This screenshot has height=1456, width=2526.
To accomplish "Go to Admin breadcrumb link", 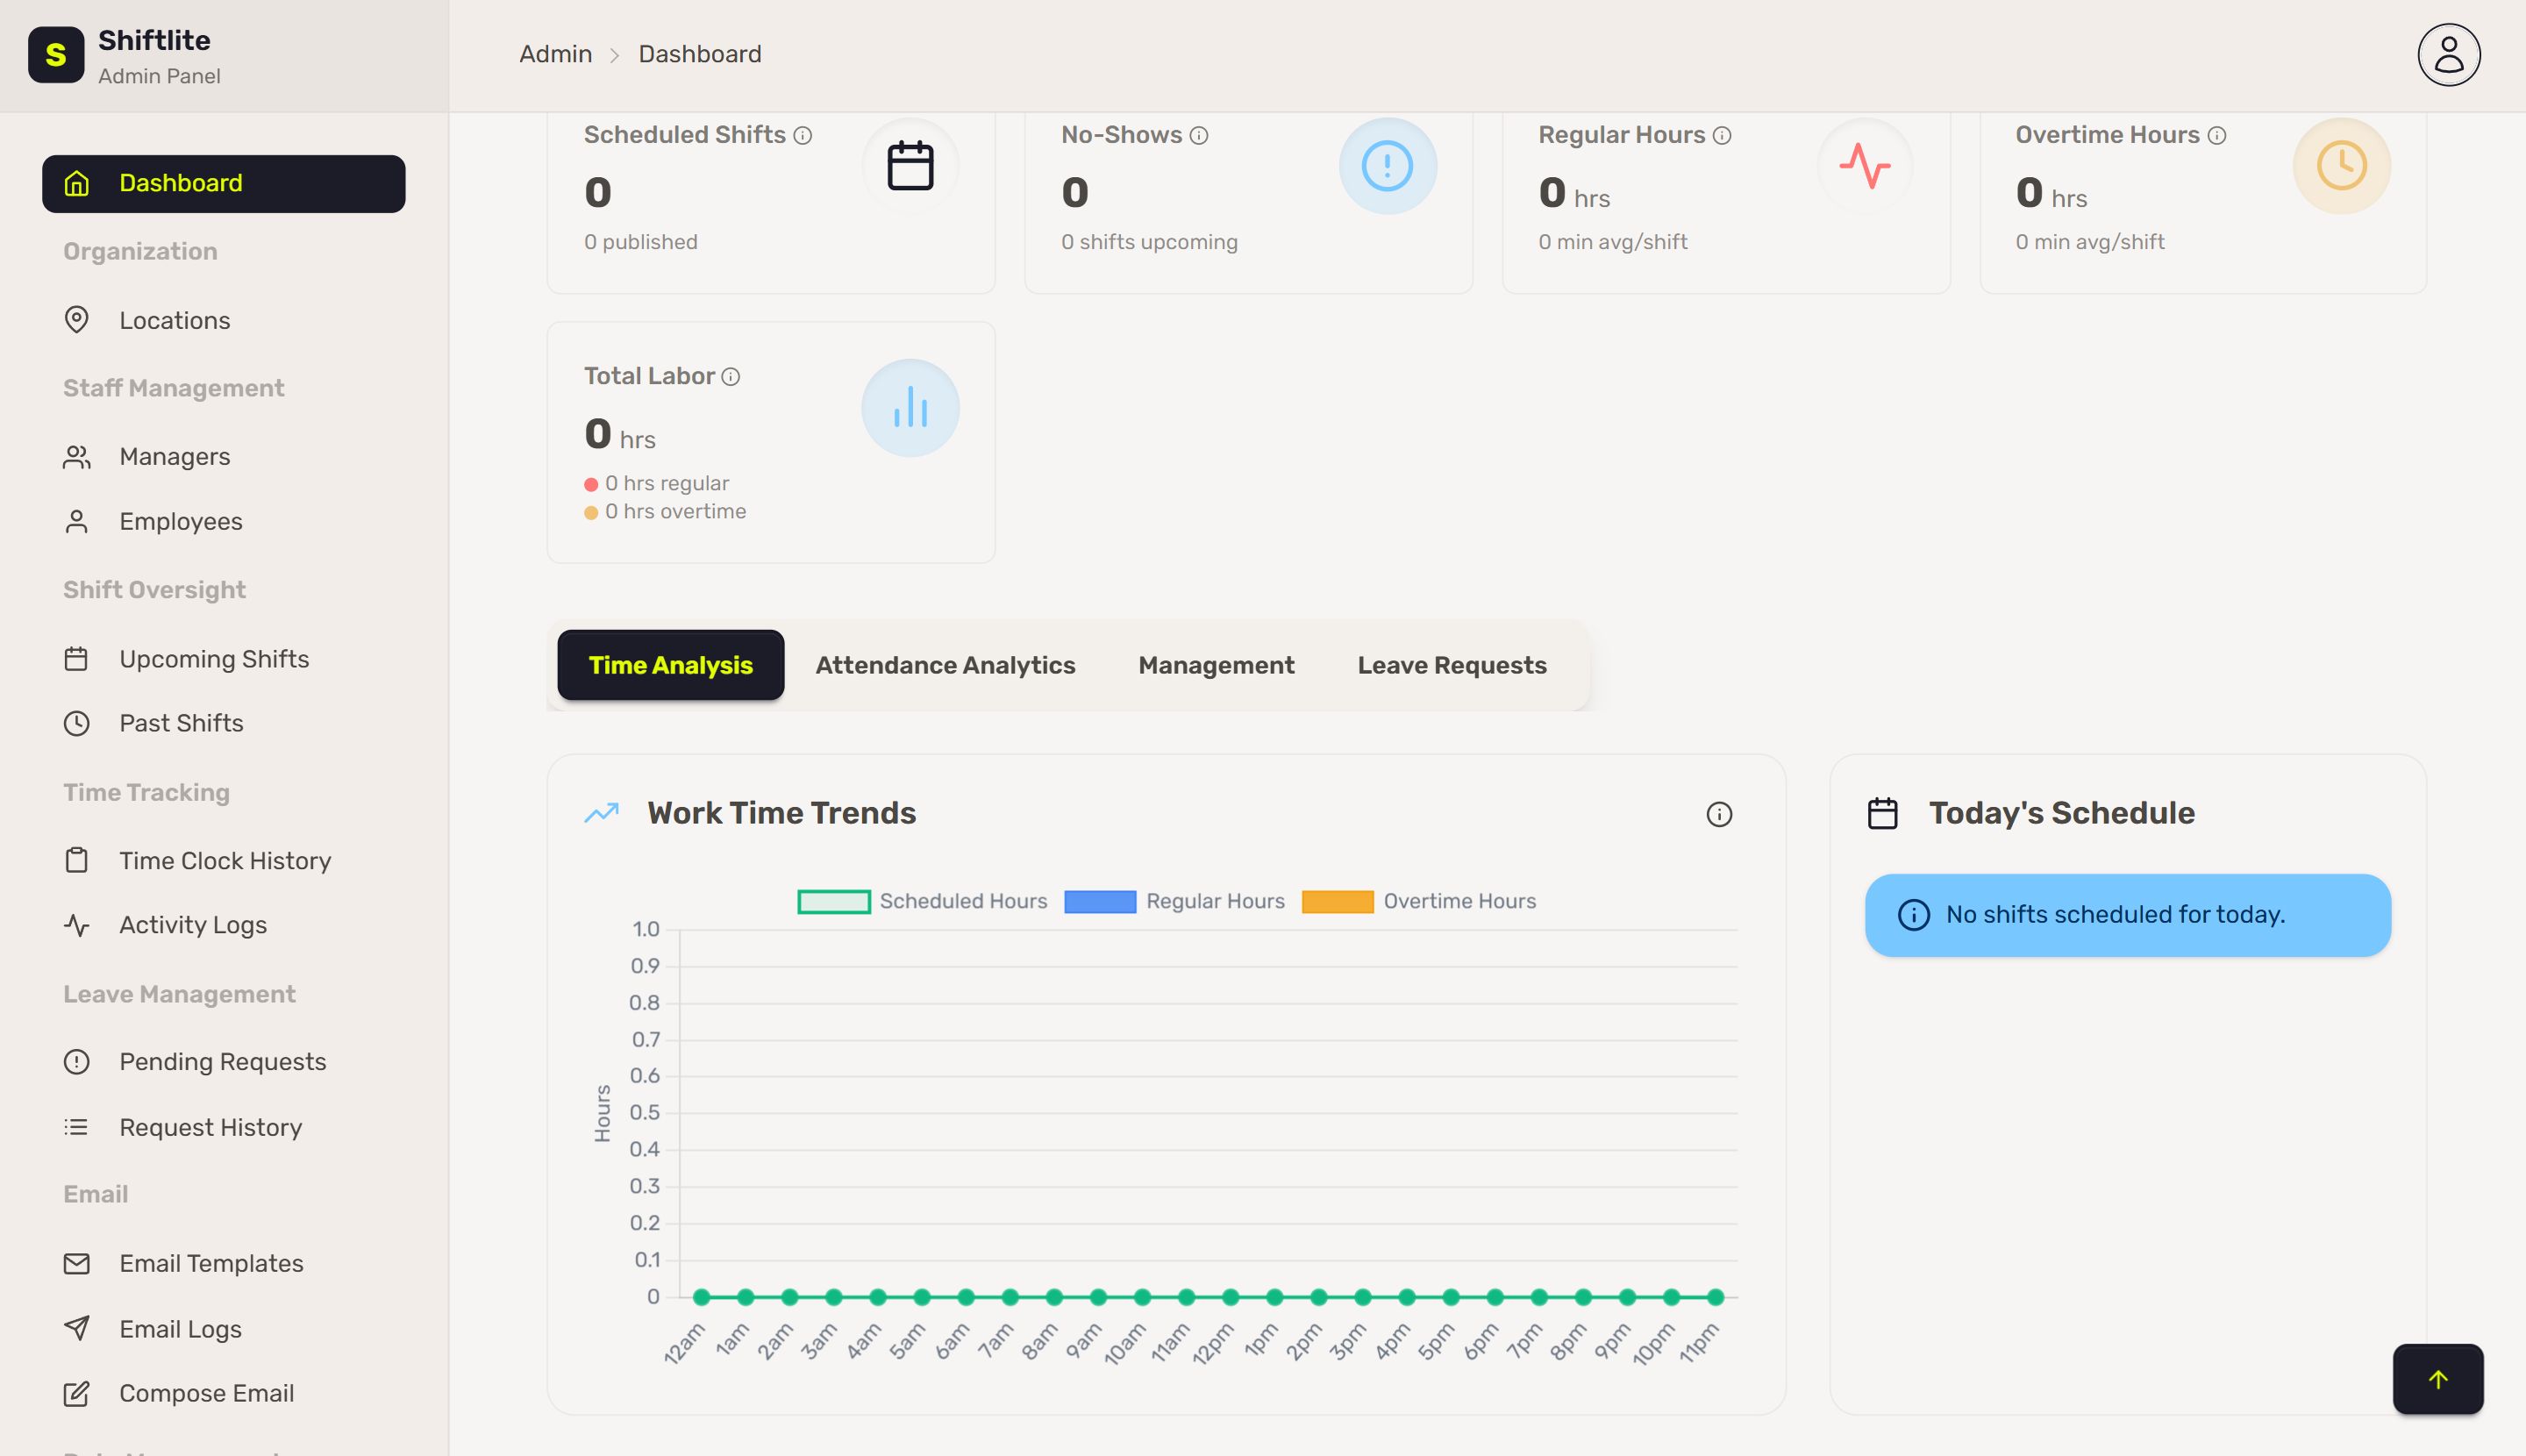I will [555, 54].
